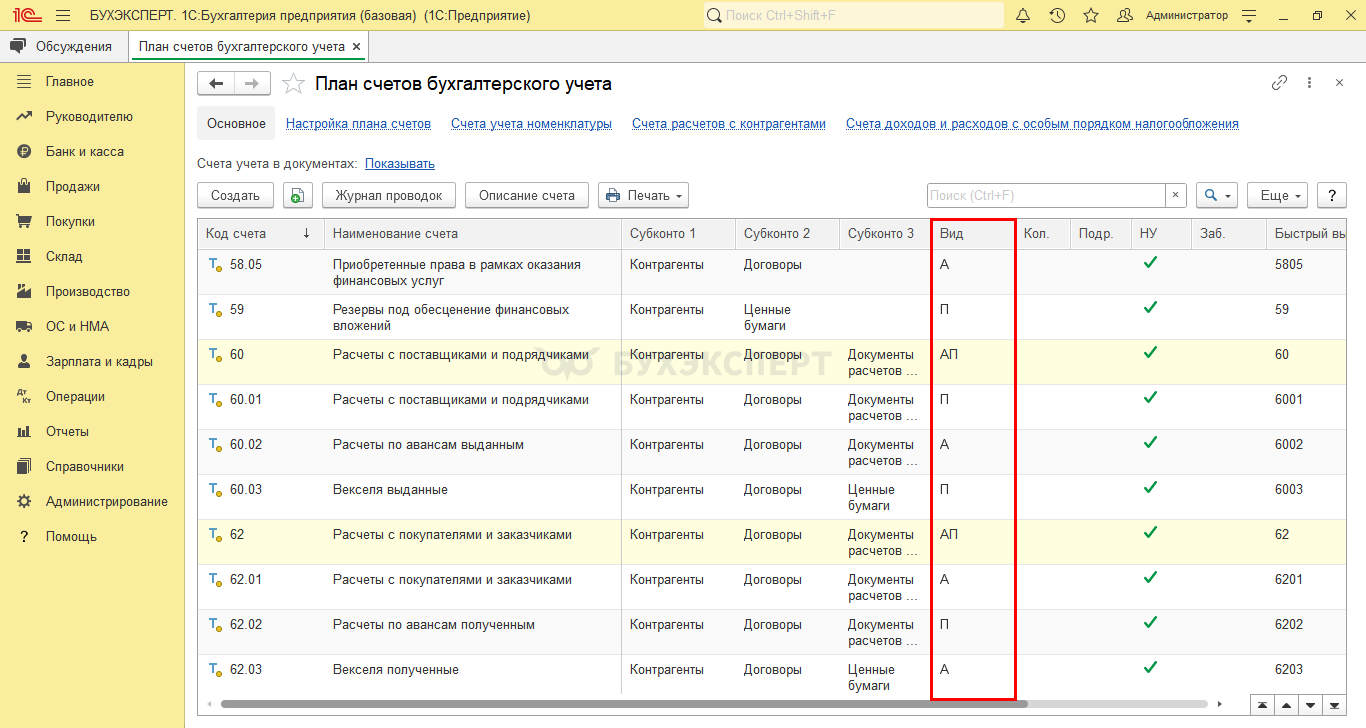Go forward with the right arrow

coord(252,83)
